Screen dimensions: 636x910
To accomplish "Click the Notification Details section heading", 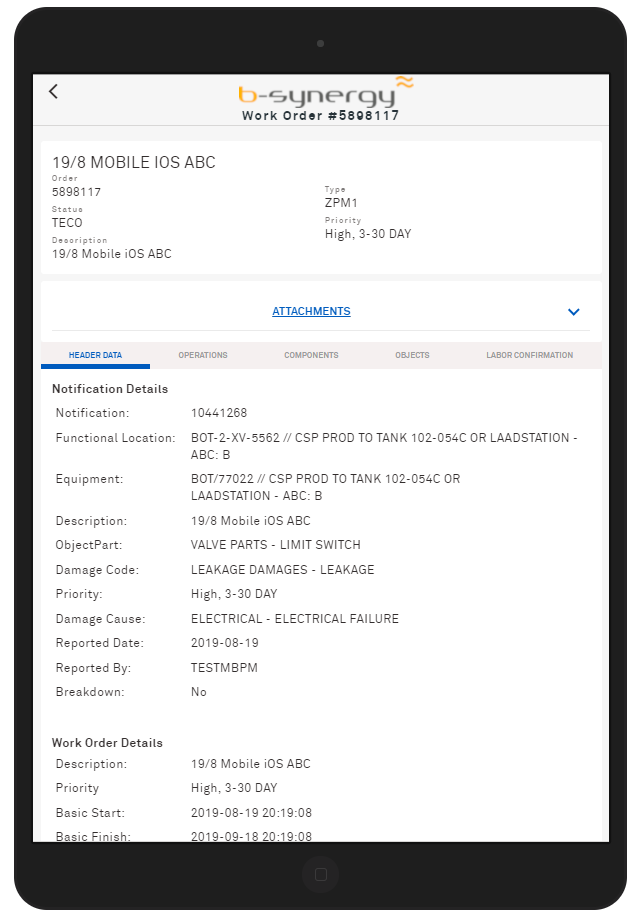I will 110,389.
